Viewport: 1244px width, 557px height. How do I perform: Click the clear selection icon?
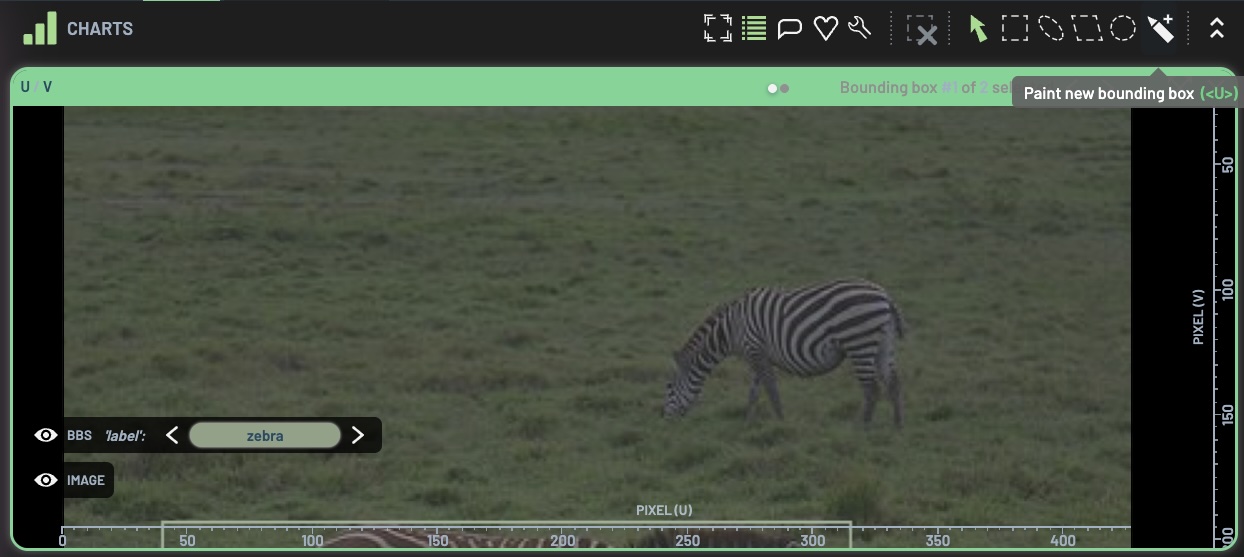922,30
